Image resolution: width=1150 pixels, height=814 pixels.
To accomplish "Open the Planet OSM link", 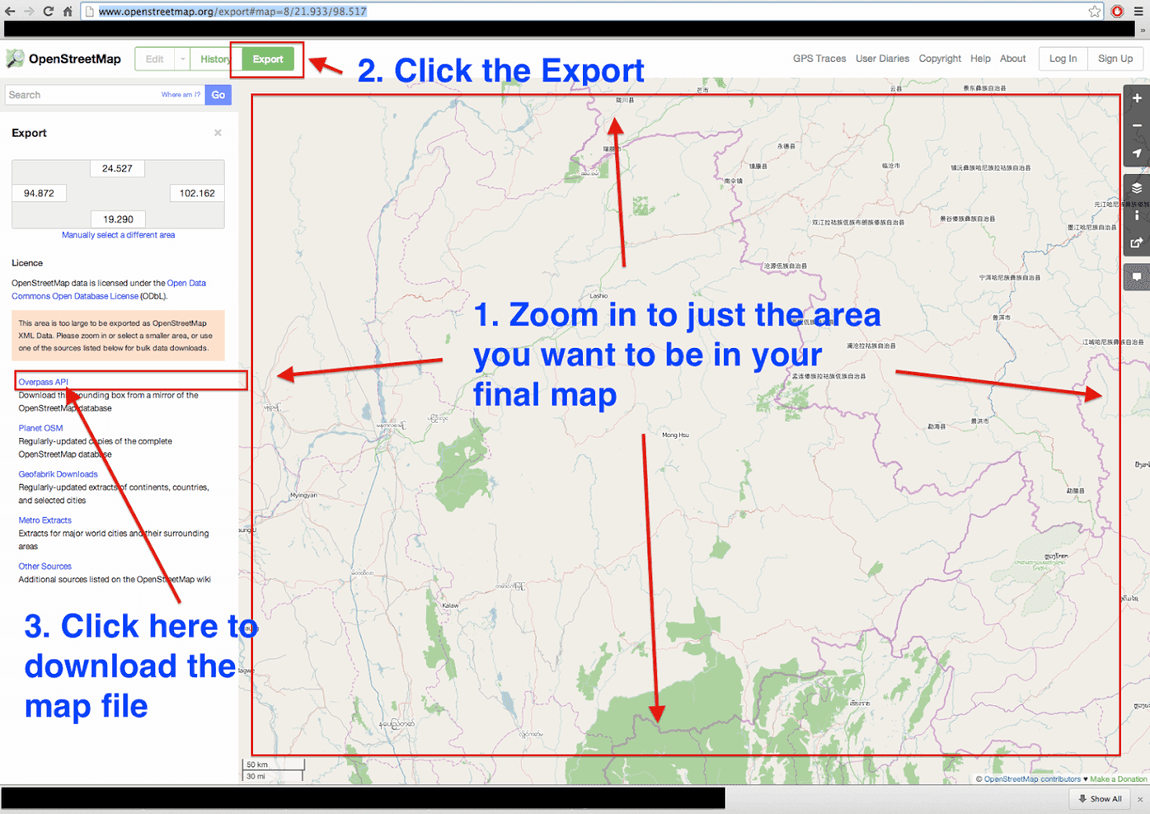I will point(40,428).
